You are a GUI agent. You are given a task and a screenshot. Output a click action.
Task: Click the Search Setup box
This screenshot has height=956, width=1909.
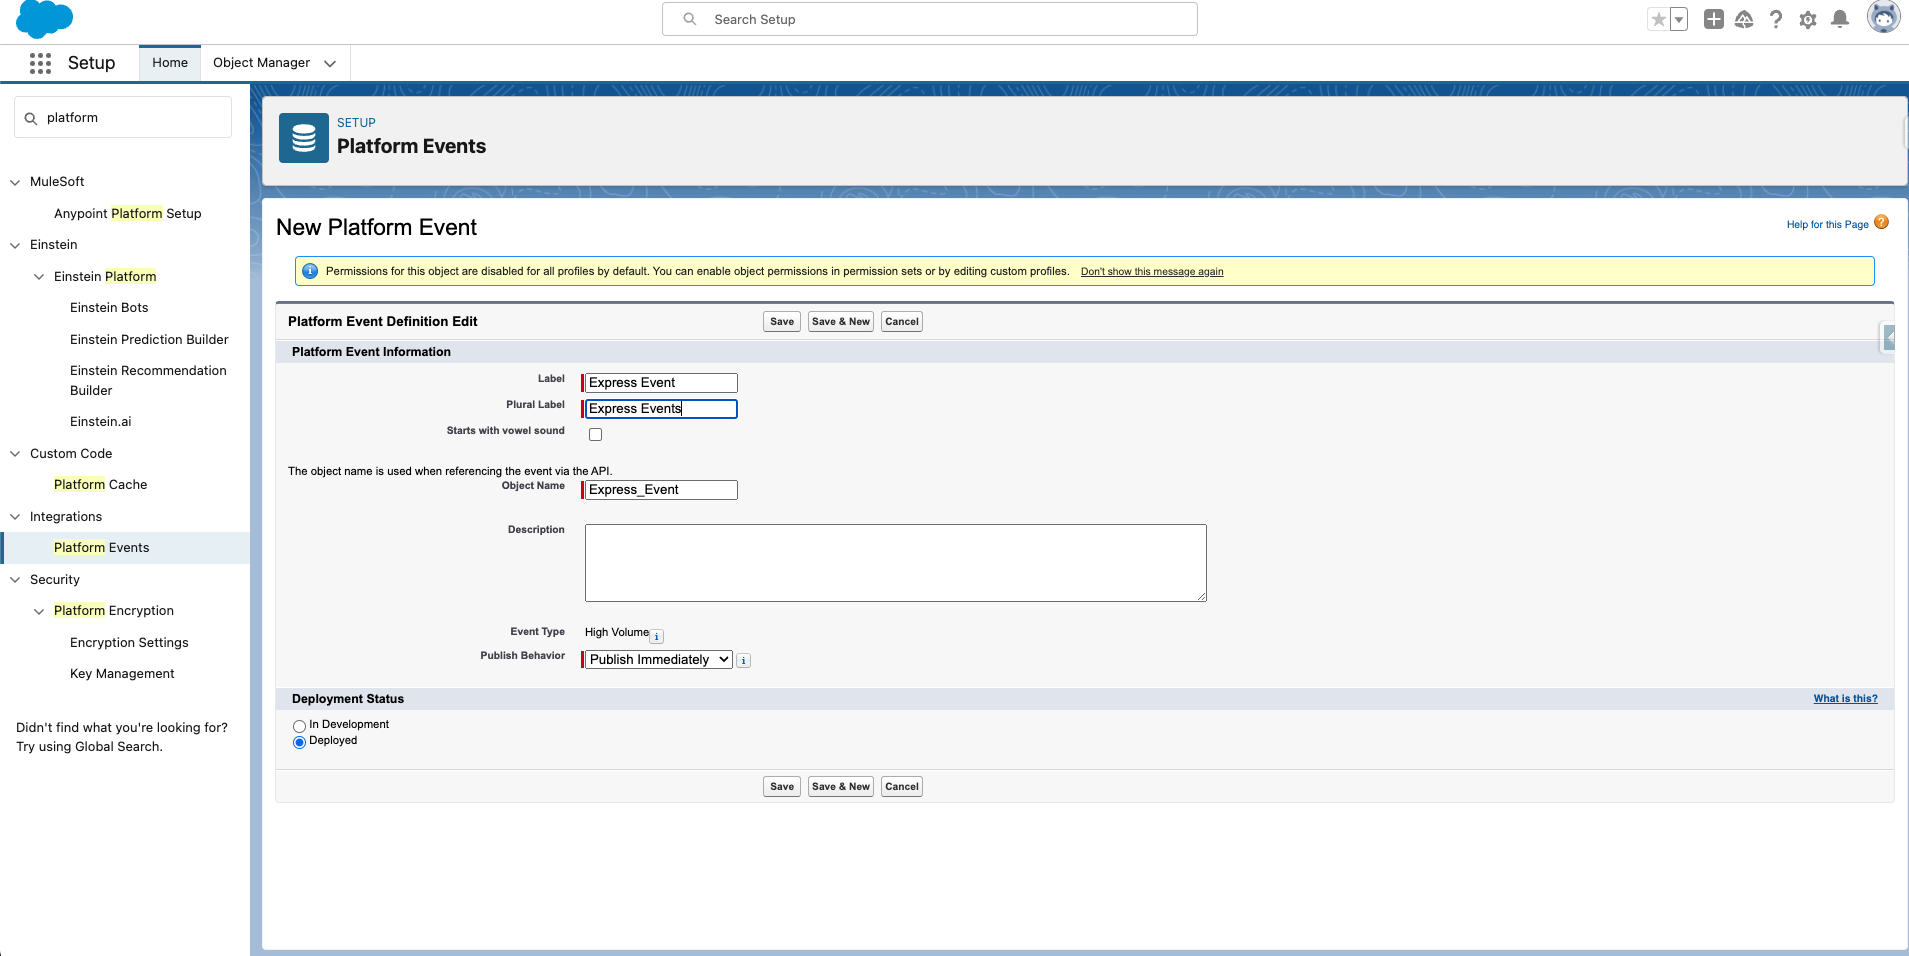tap(930, 19)
